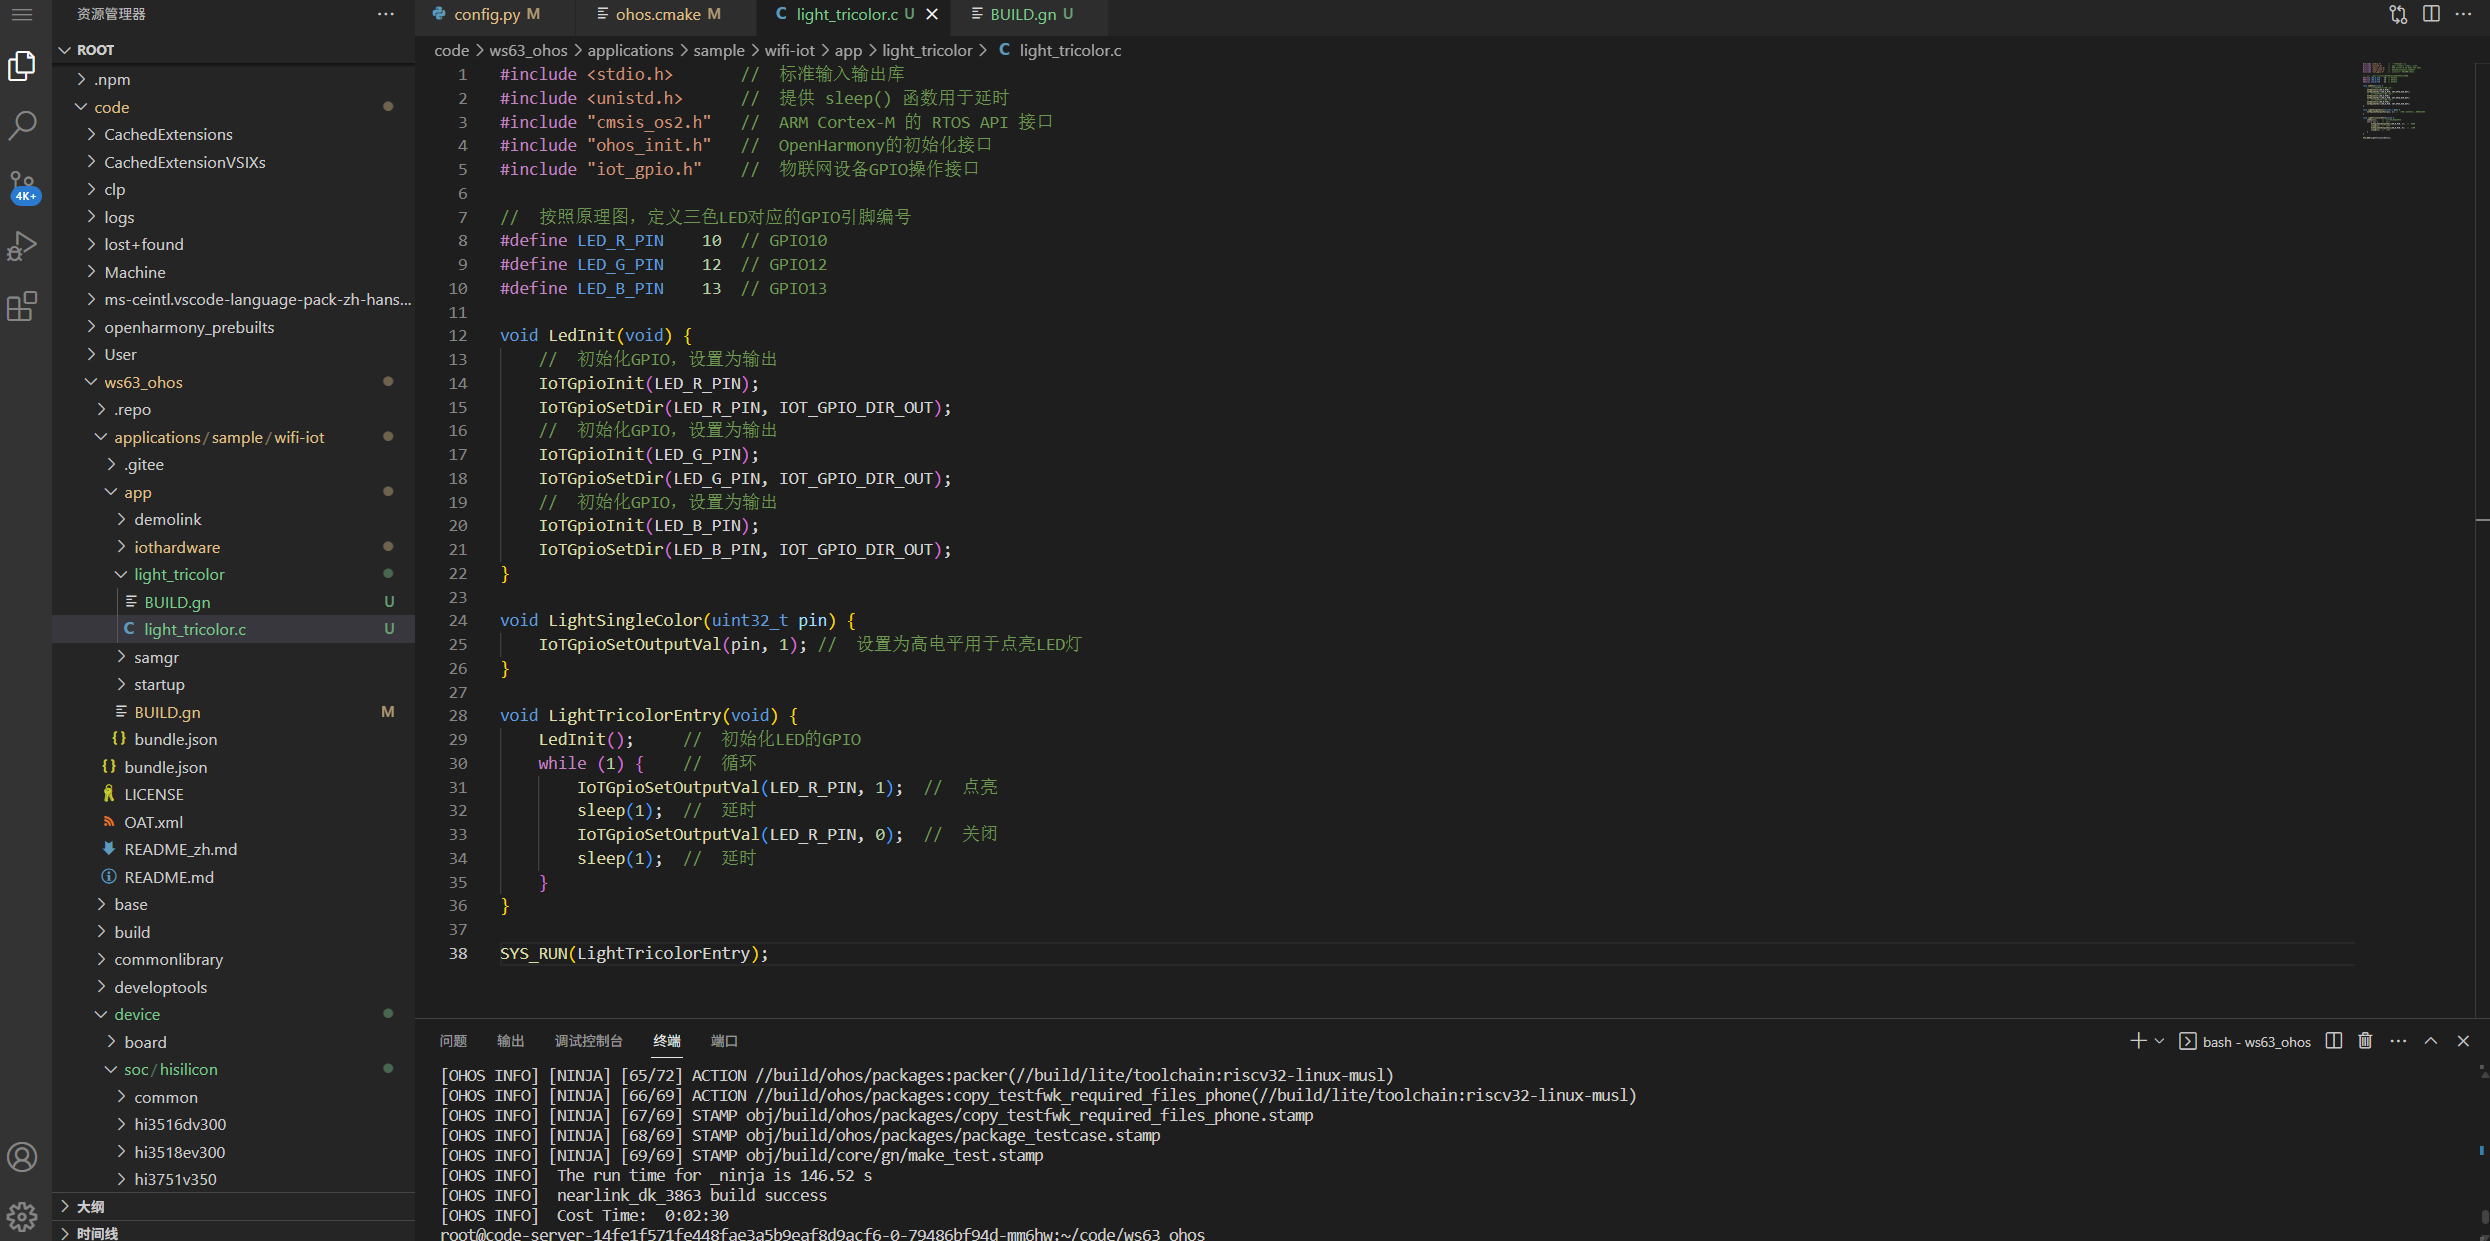2490x1241 pixels.
Task: Collapse the app folder in Explorer
Action: pos(137,492)
